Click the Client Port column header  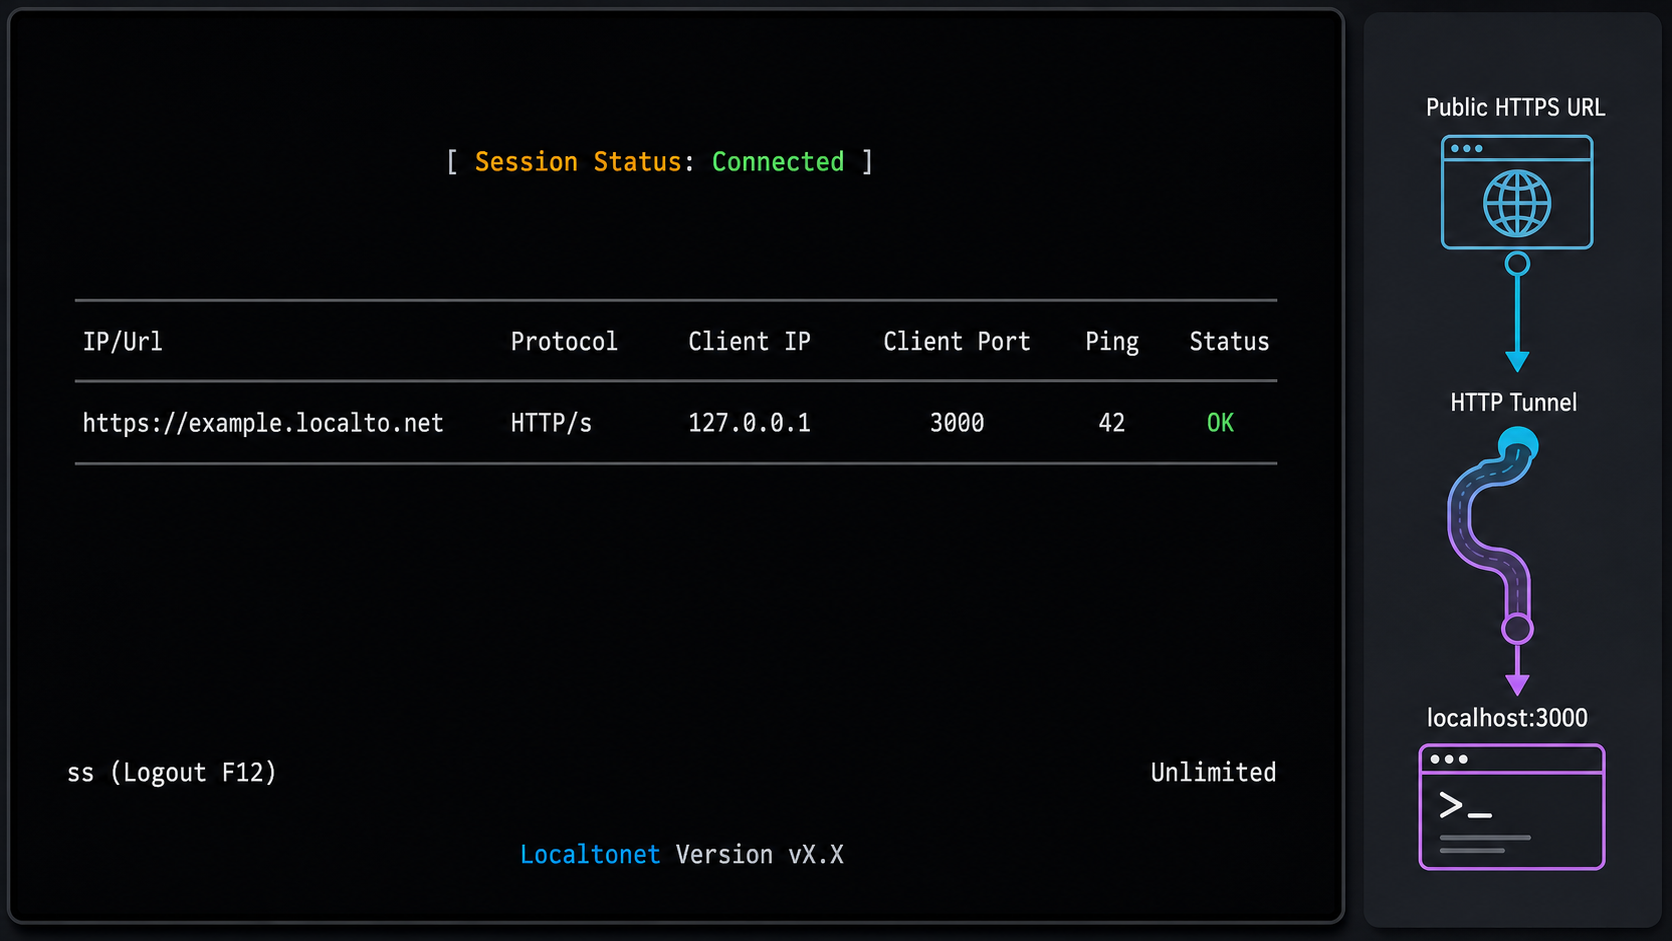956,342
